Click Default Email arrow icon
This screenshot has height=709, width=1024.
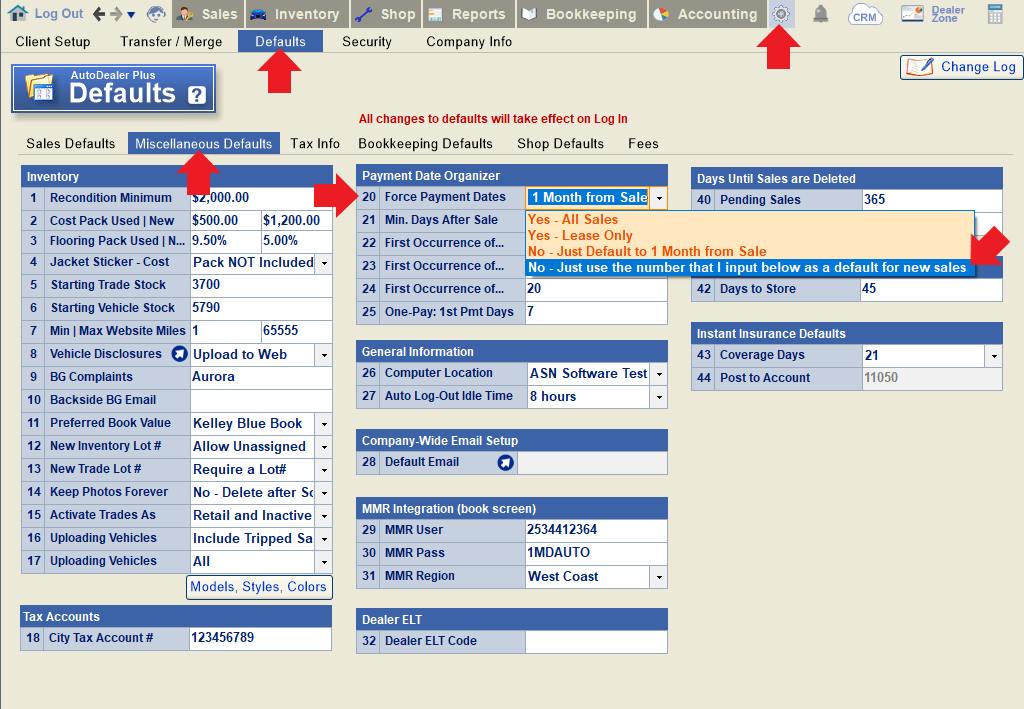505,463
